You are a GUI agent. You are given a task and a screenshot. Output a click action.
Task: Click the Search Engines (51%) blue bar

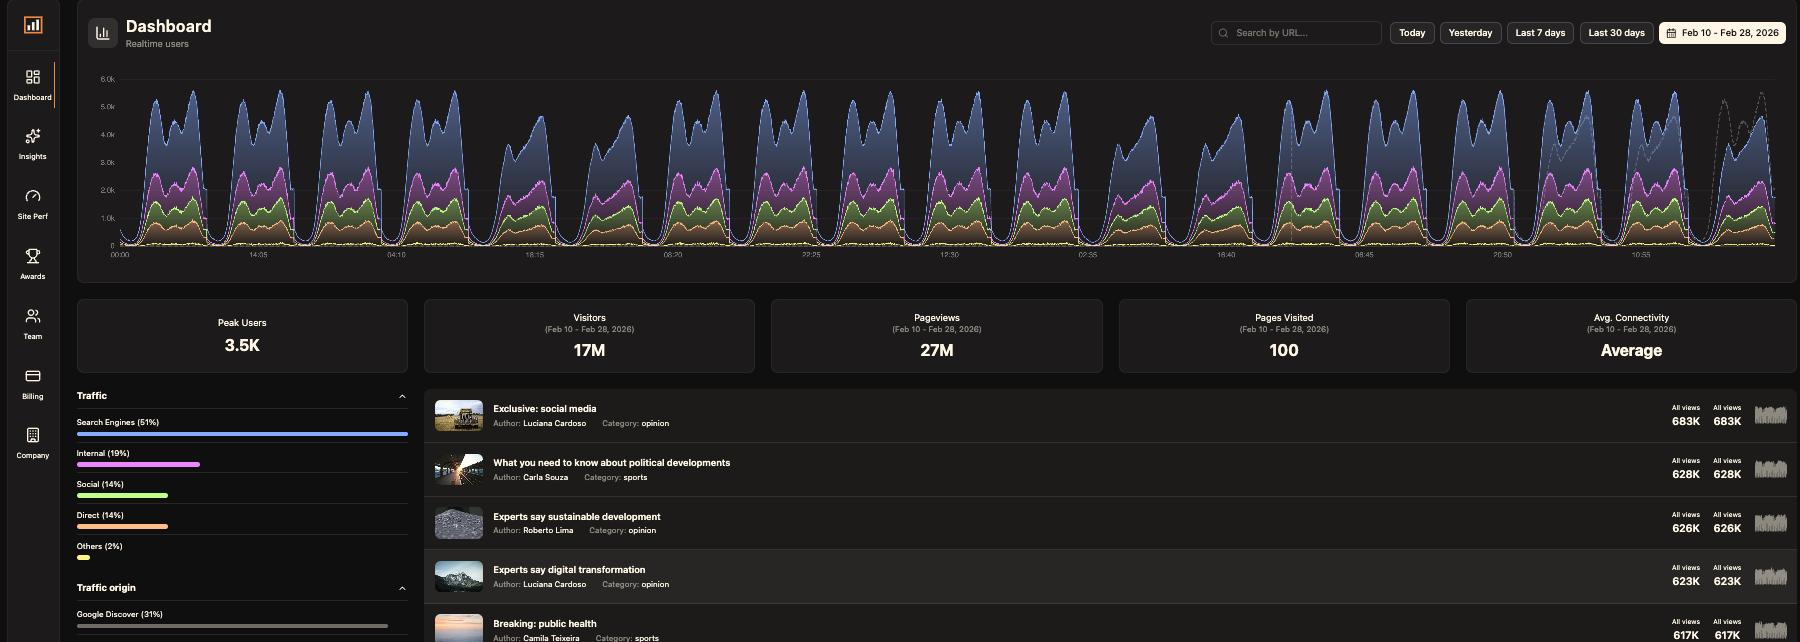242,434
